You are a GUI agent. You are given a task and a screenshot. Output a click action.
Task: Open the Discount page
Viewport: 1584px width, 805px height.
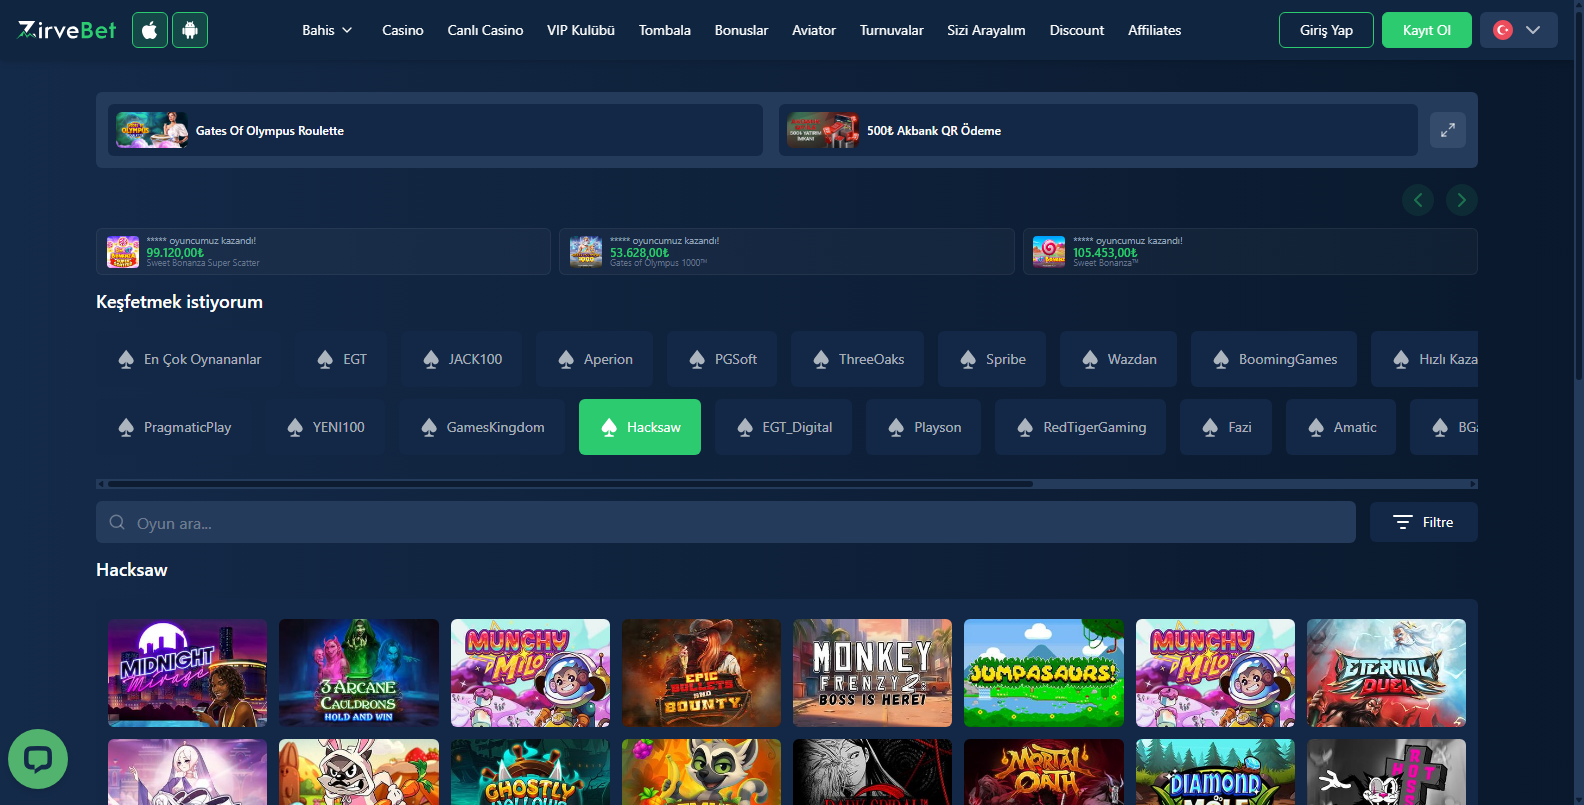coord(1077,30)
